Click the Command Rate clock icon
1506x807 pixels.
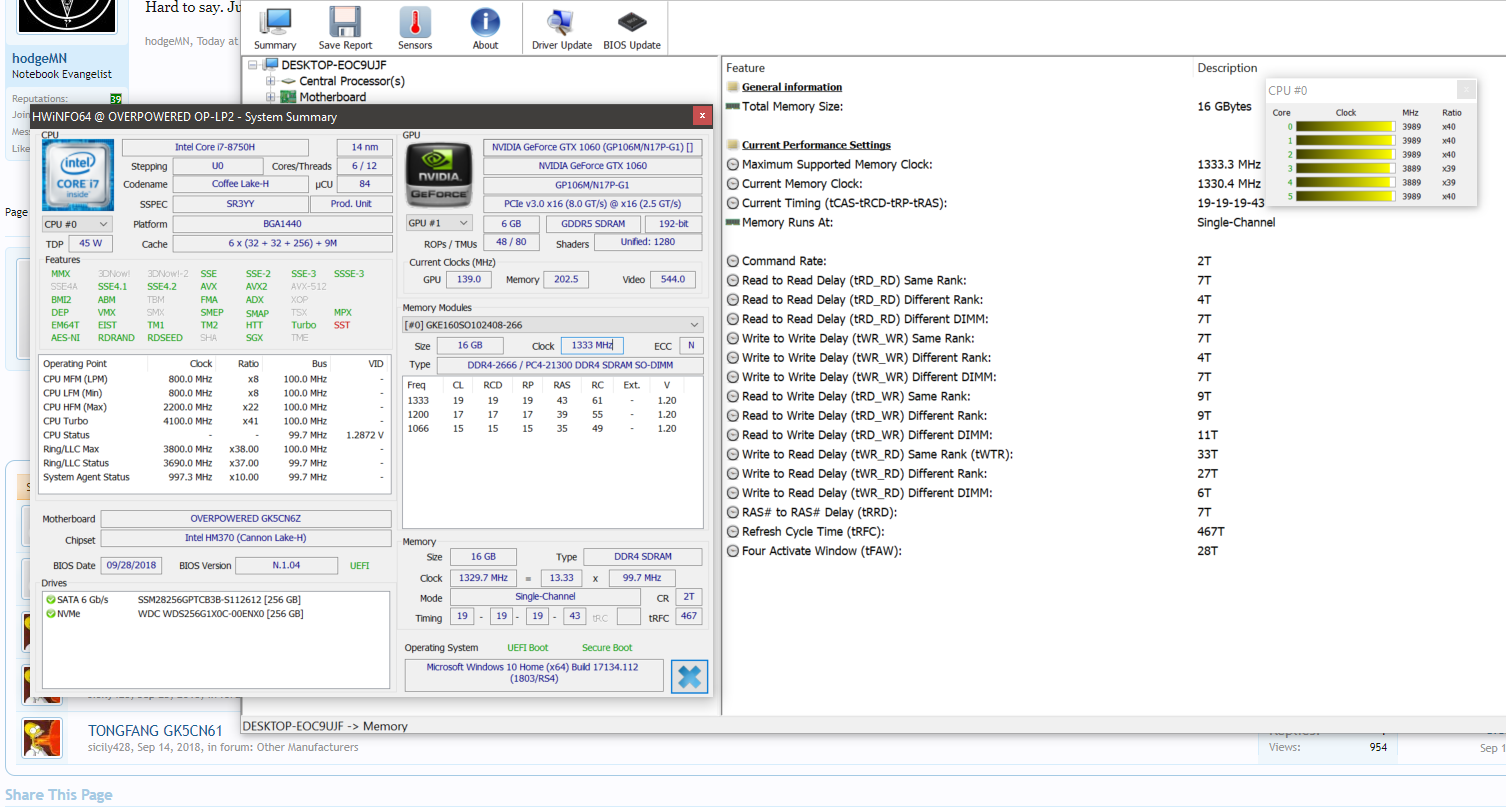(733, 261)
